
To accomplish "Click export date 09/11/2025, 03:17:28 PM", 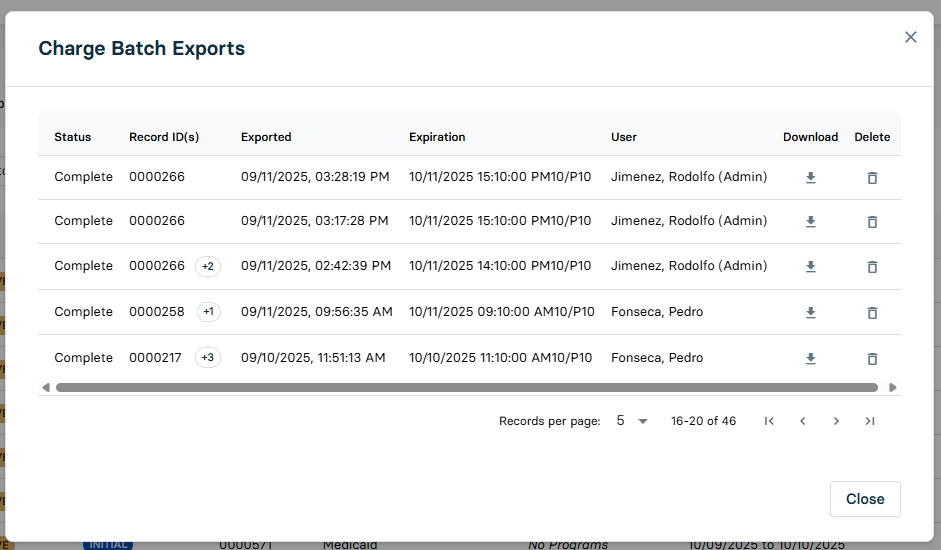I will (x=314, y=220).
